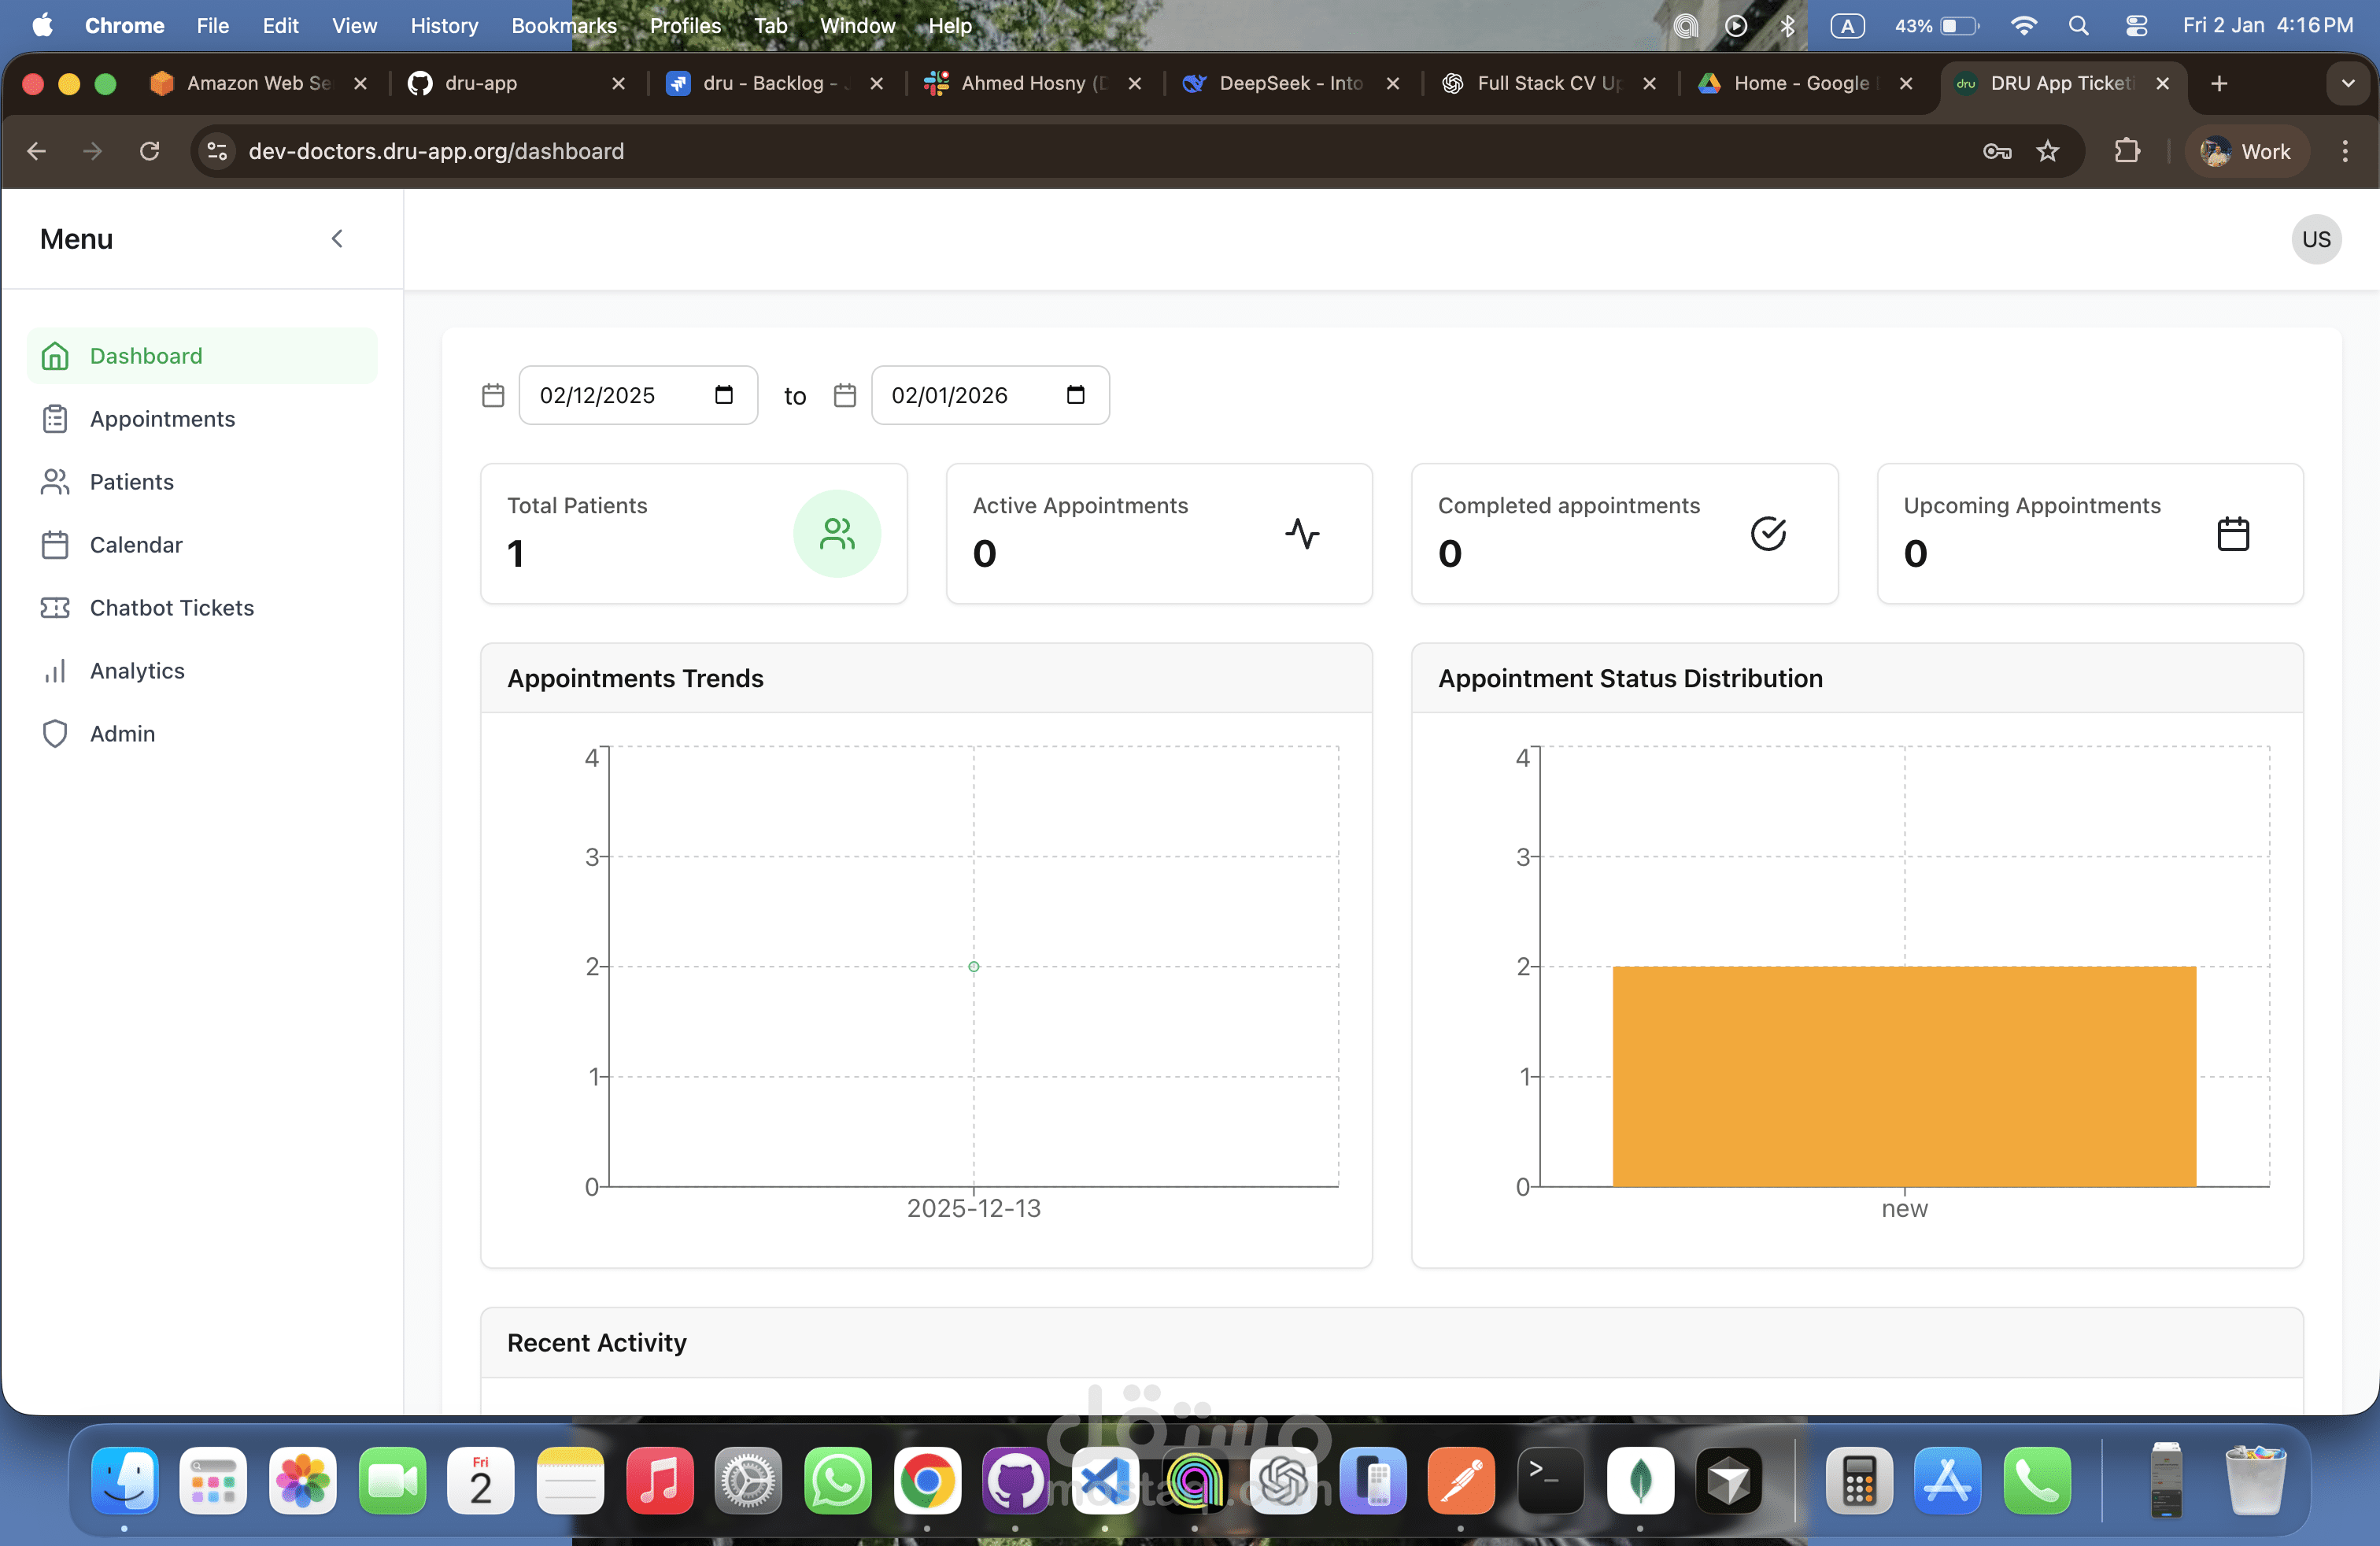Open the start date calendar picker
Screen dimensions: 2380x1546
click(723, 395)
